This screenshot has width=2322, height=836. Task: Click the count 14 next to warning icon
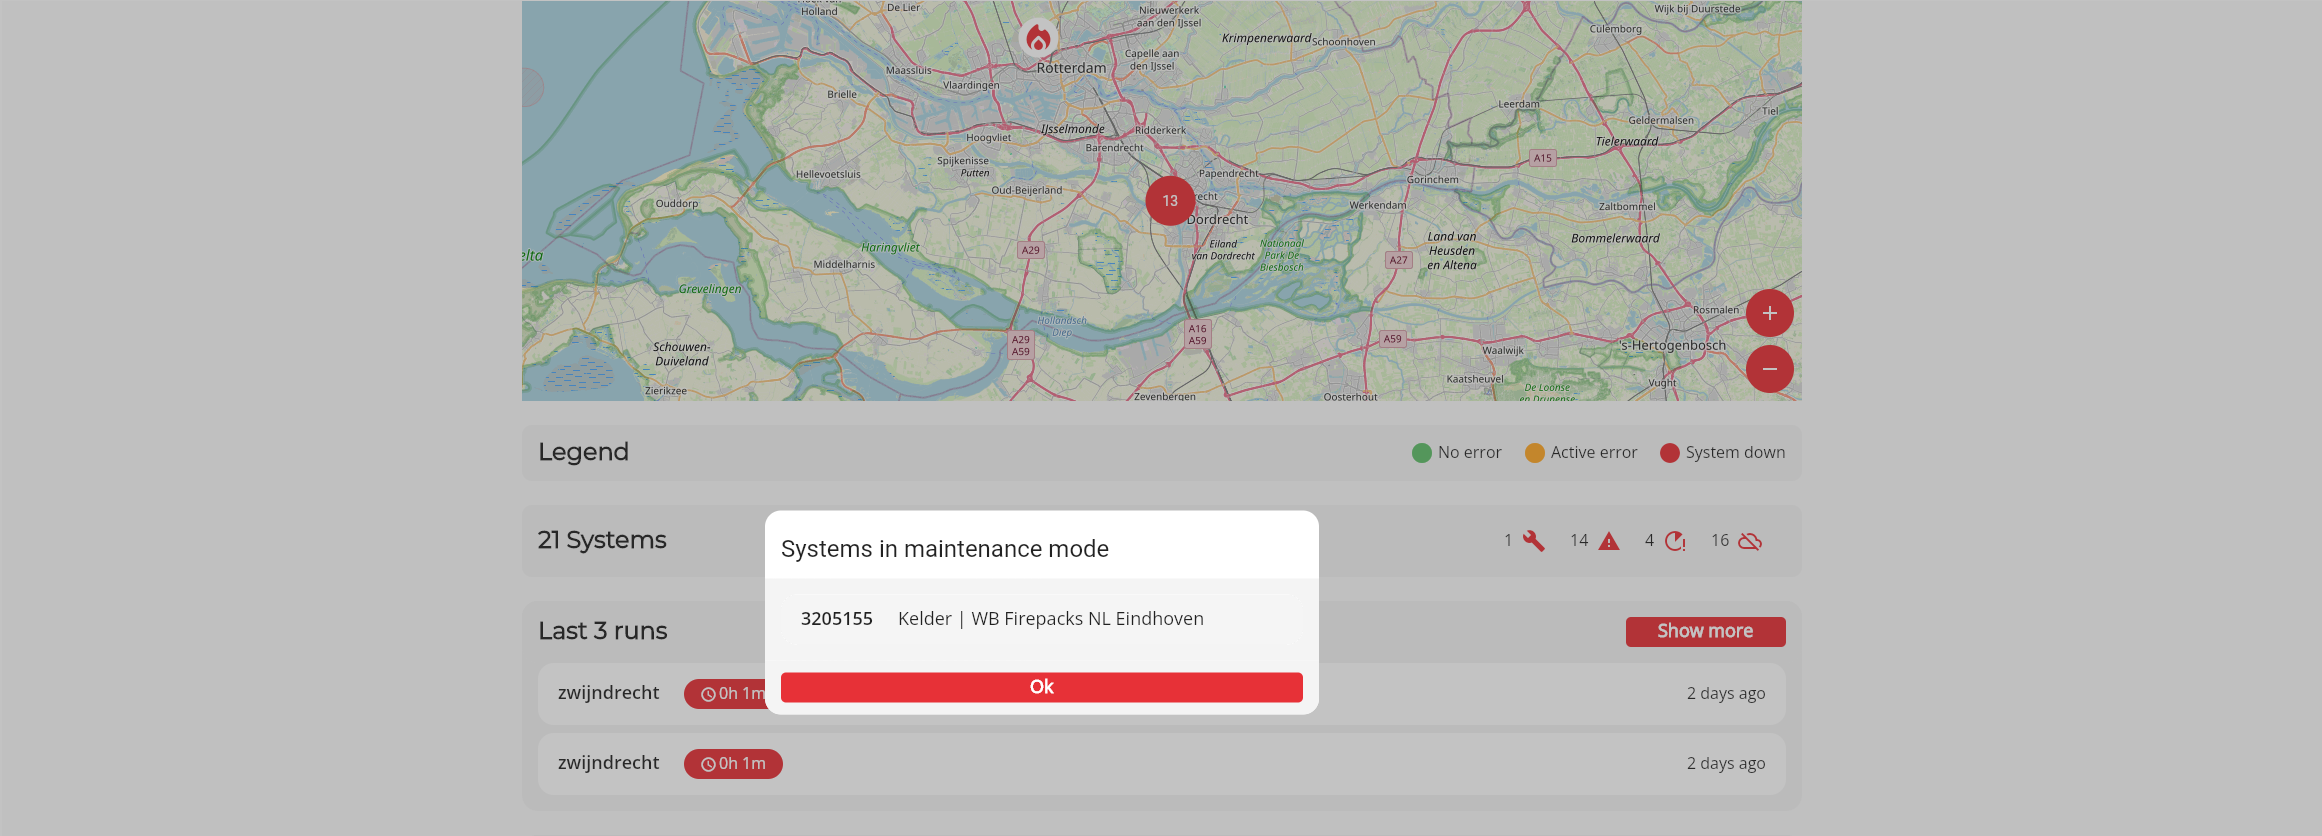point(1579,541)
